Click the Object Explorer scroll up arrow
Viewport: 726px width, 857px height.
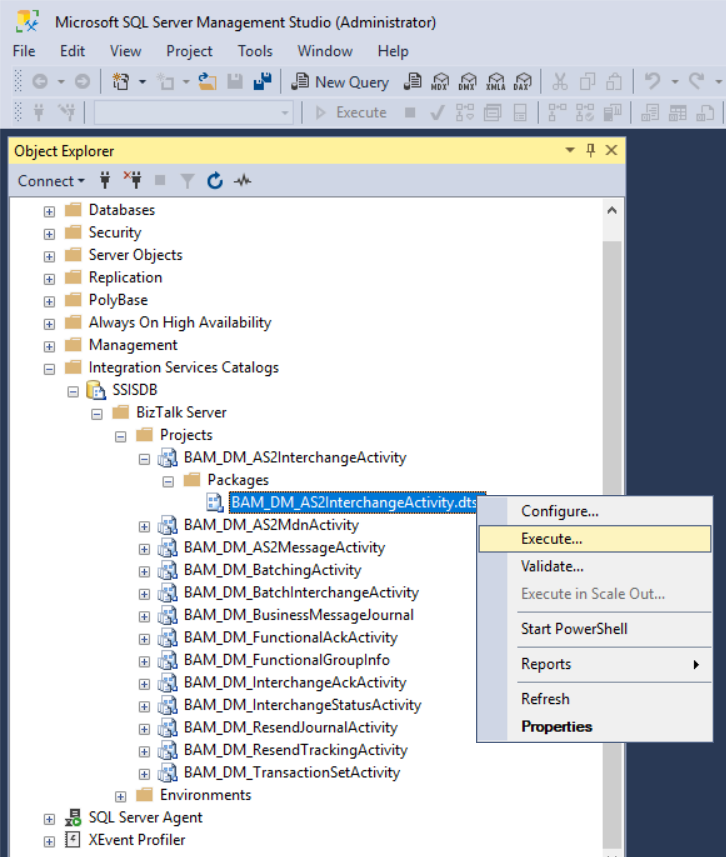coord(612,210)
